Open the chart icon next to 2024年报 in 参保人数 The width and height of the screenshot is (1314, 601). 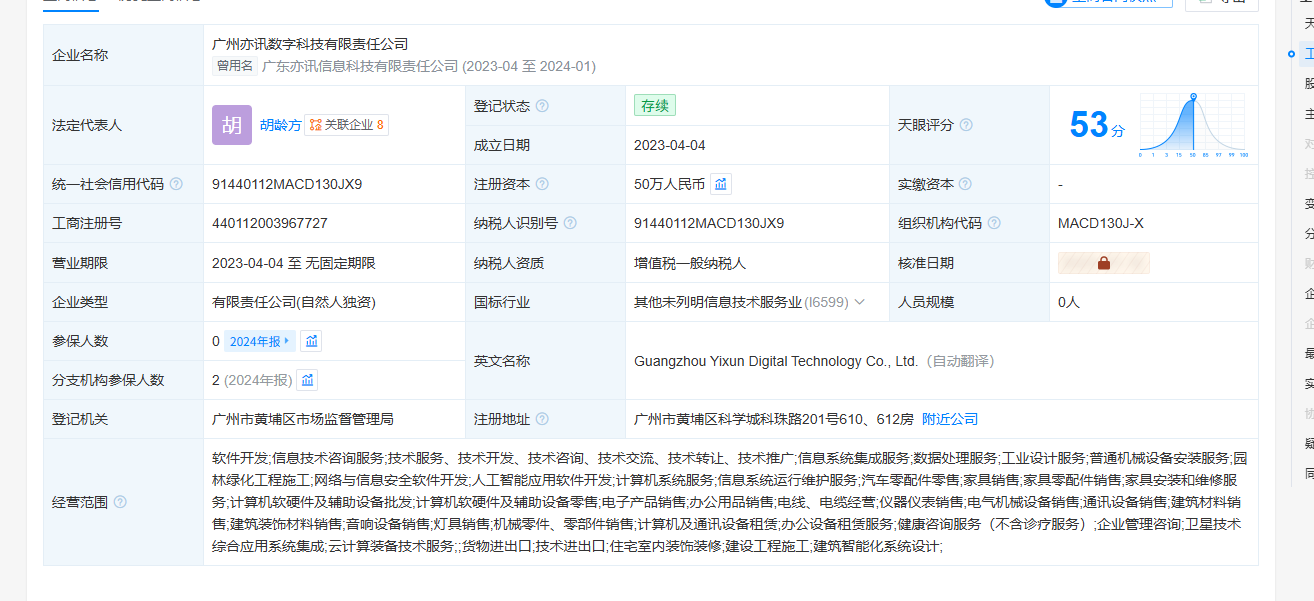pos(312,341)
